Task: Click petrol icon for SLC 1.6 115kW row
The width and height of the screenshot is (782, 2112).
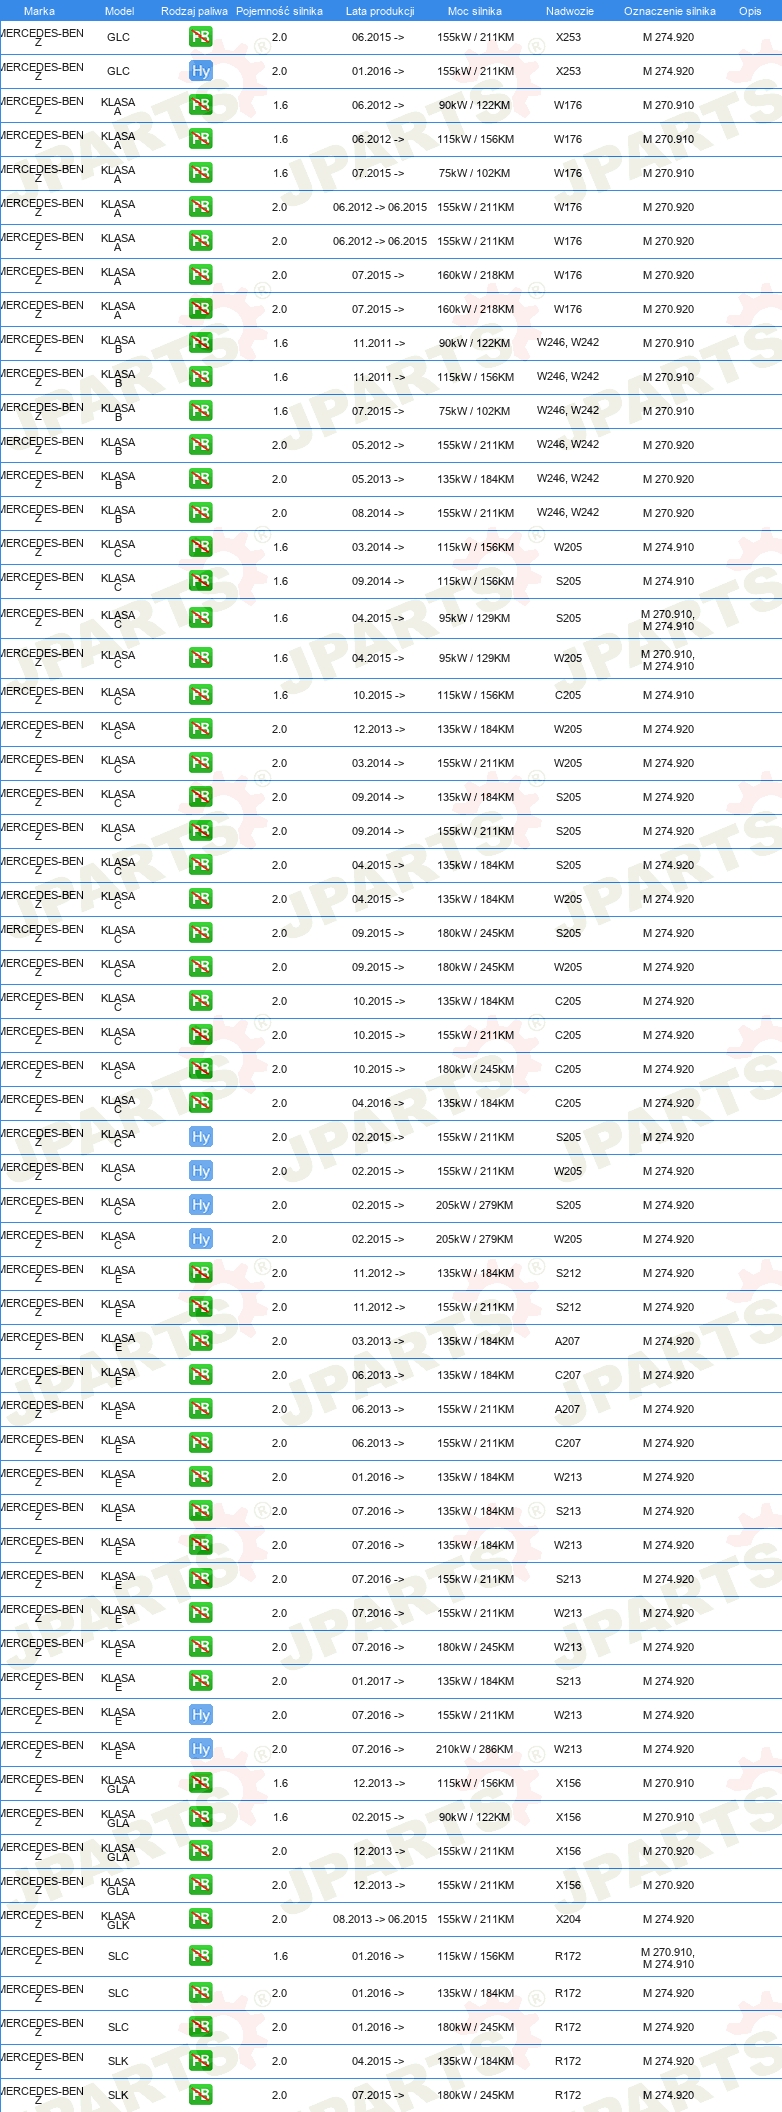Action: click(x=201, y=1956)
